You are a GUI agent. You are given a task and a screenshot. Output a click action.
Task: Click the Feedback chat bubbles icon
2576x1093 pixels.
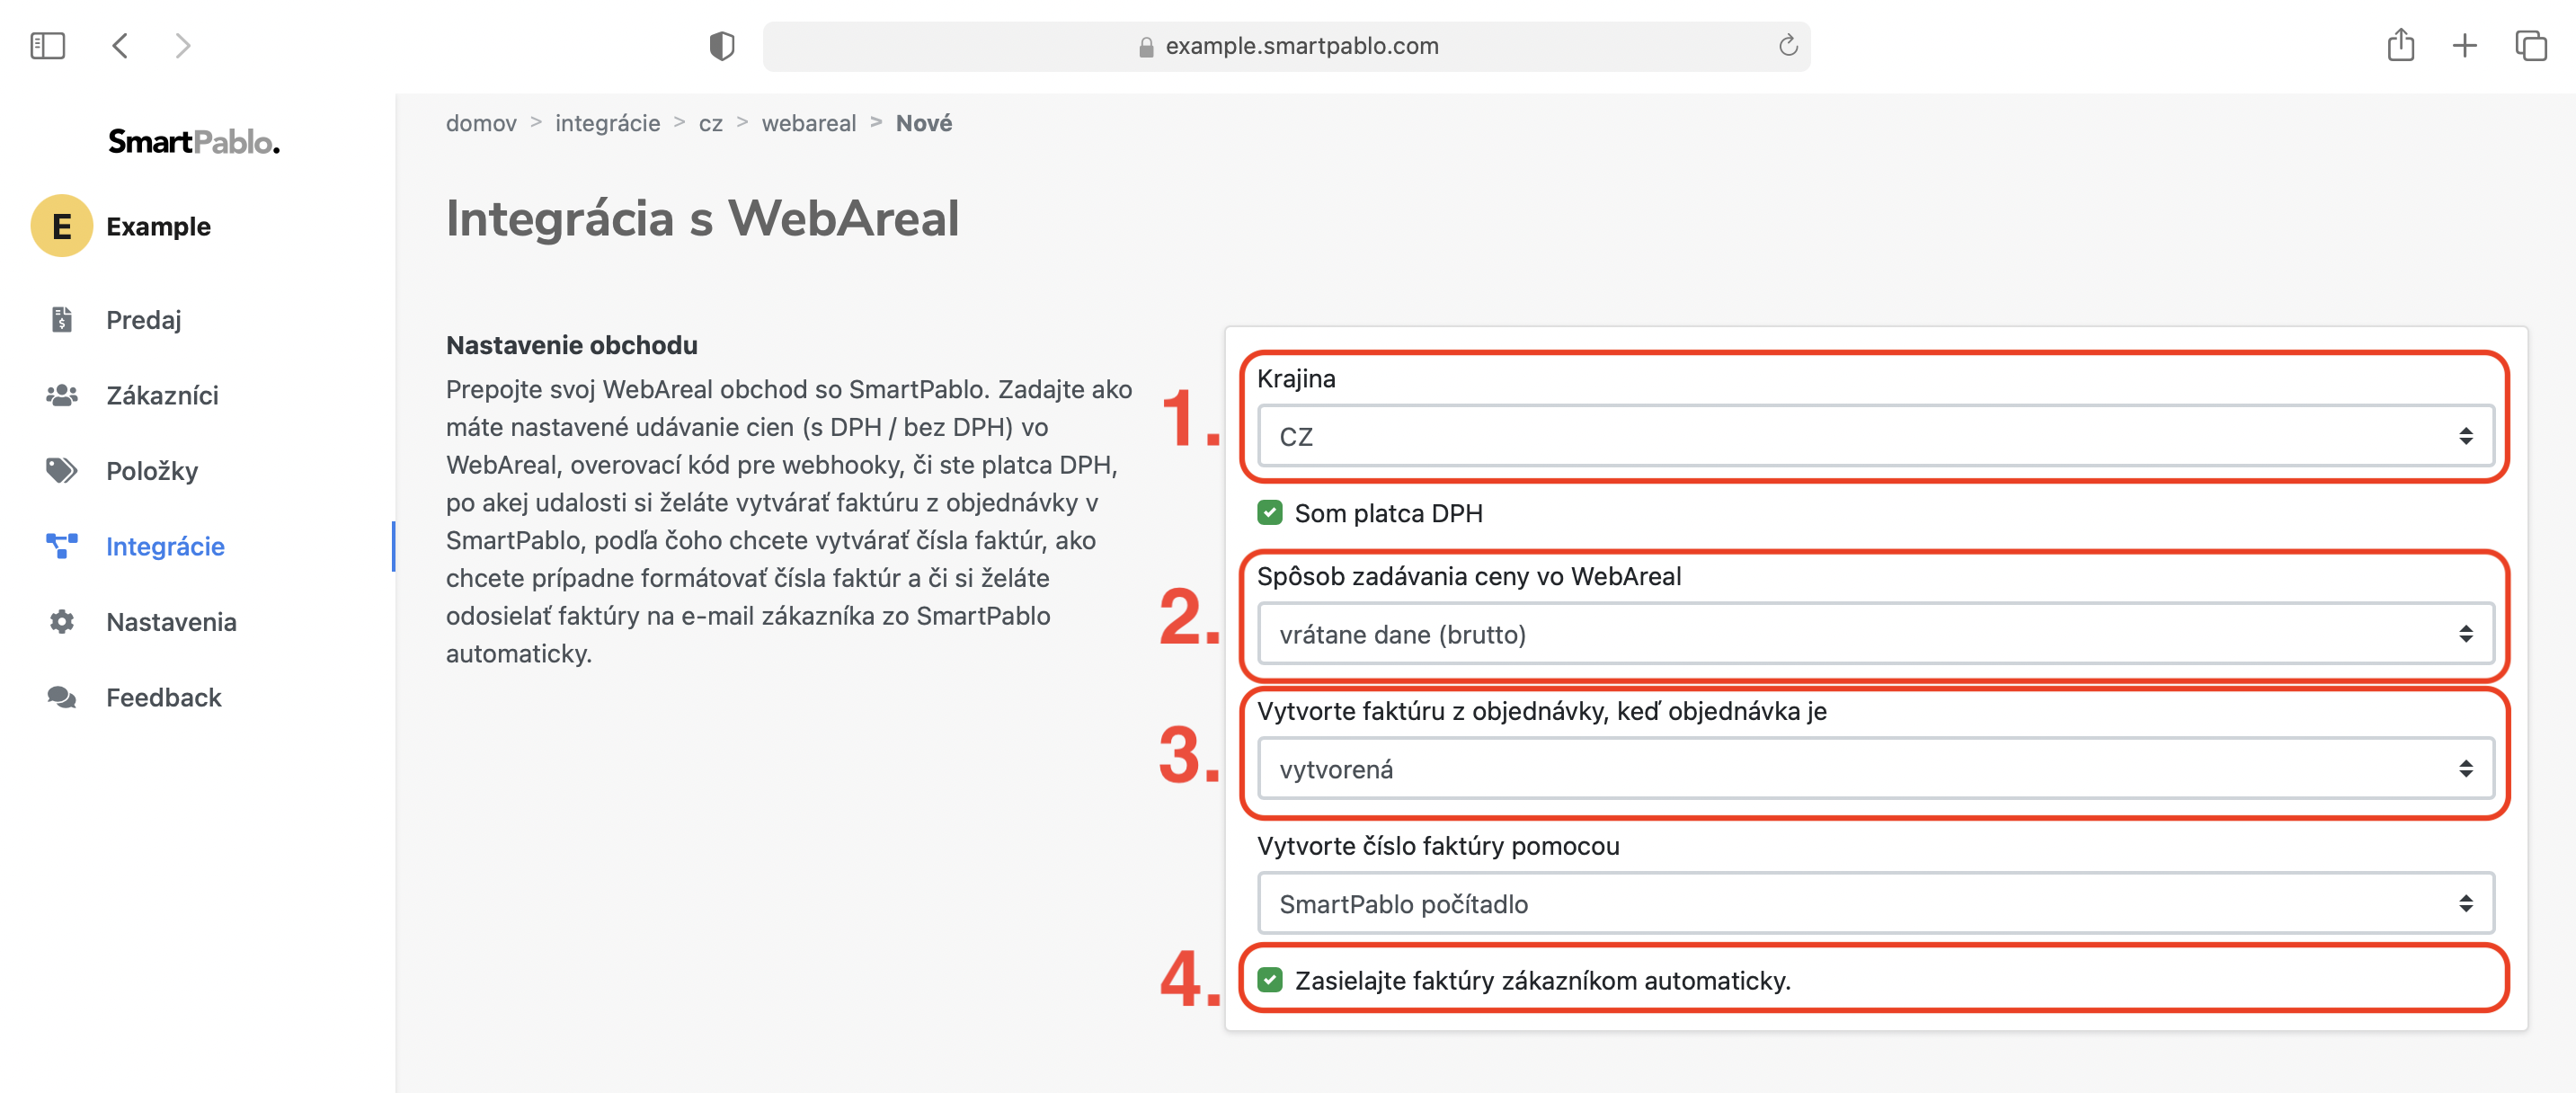(62, 697)
